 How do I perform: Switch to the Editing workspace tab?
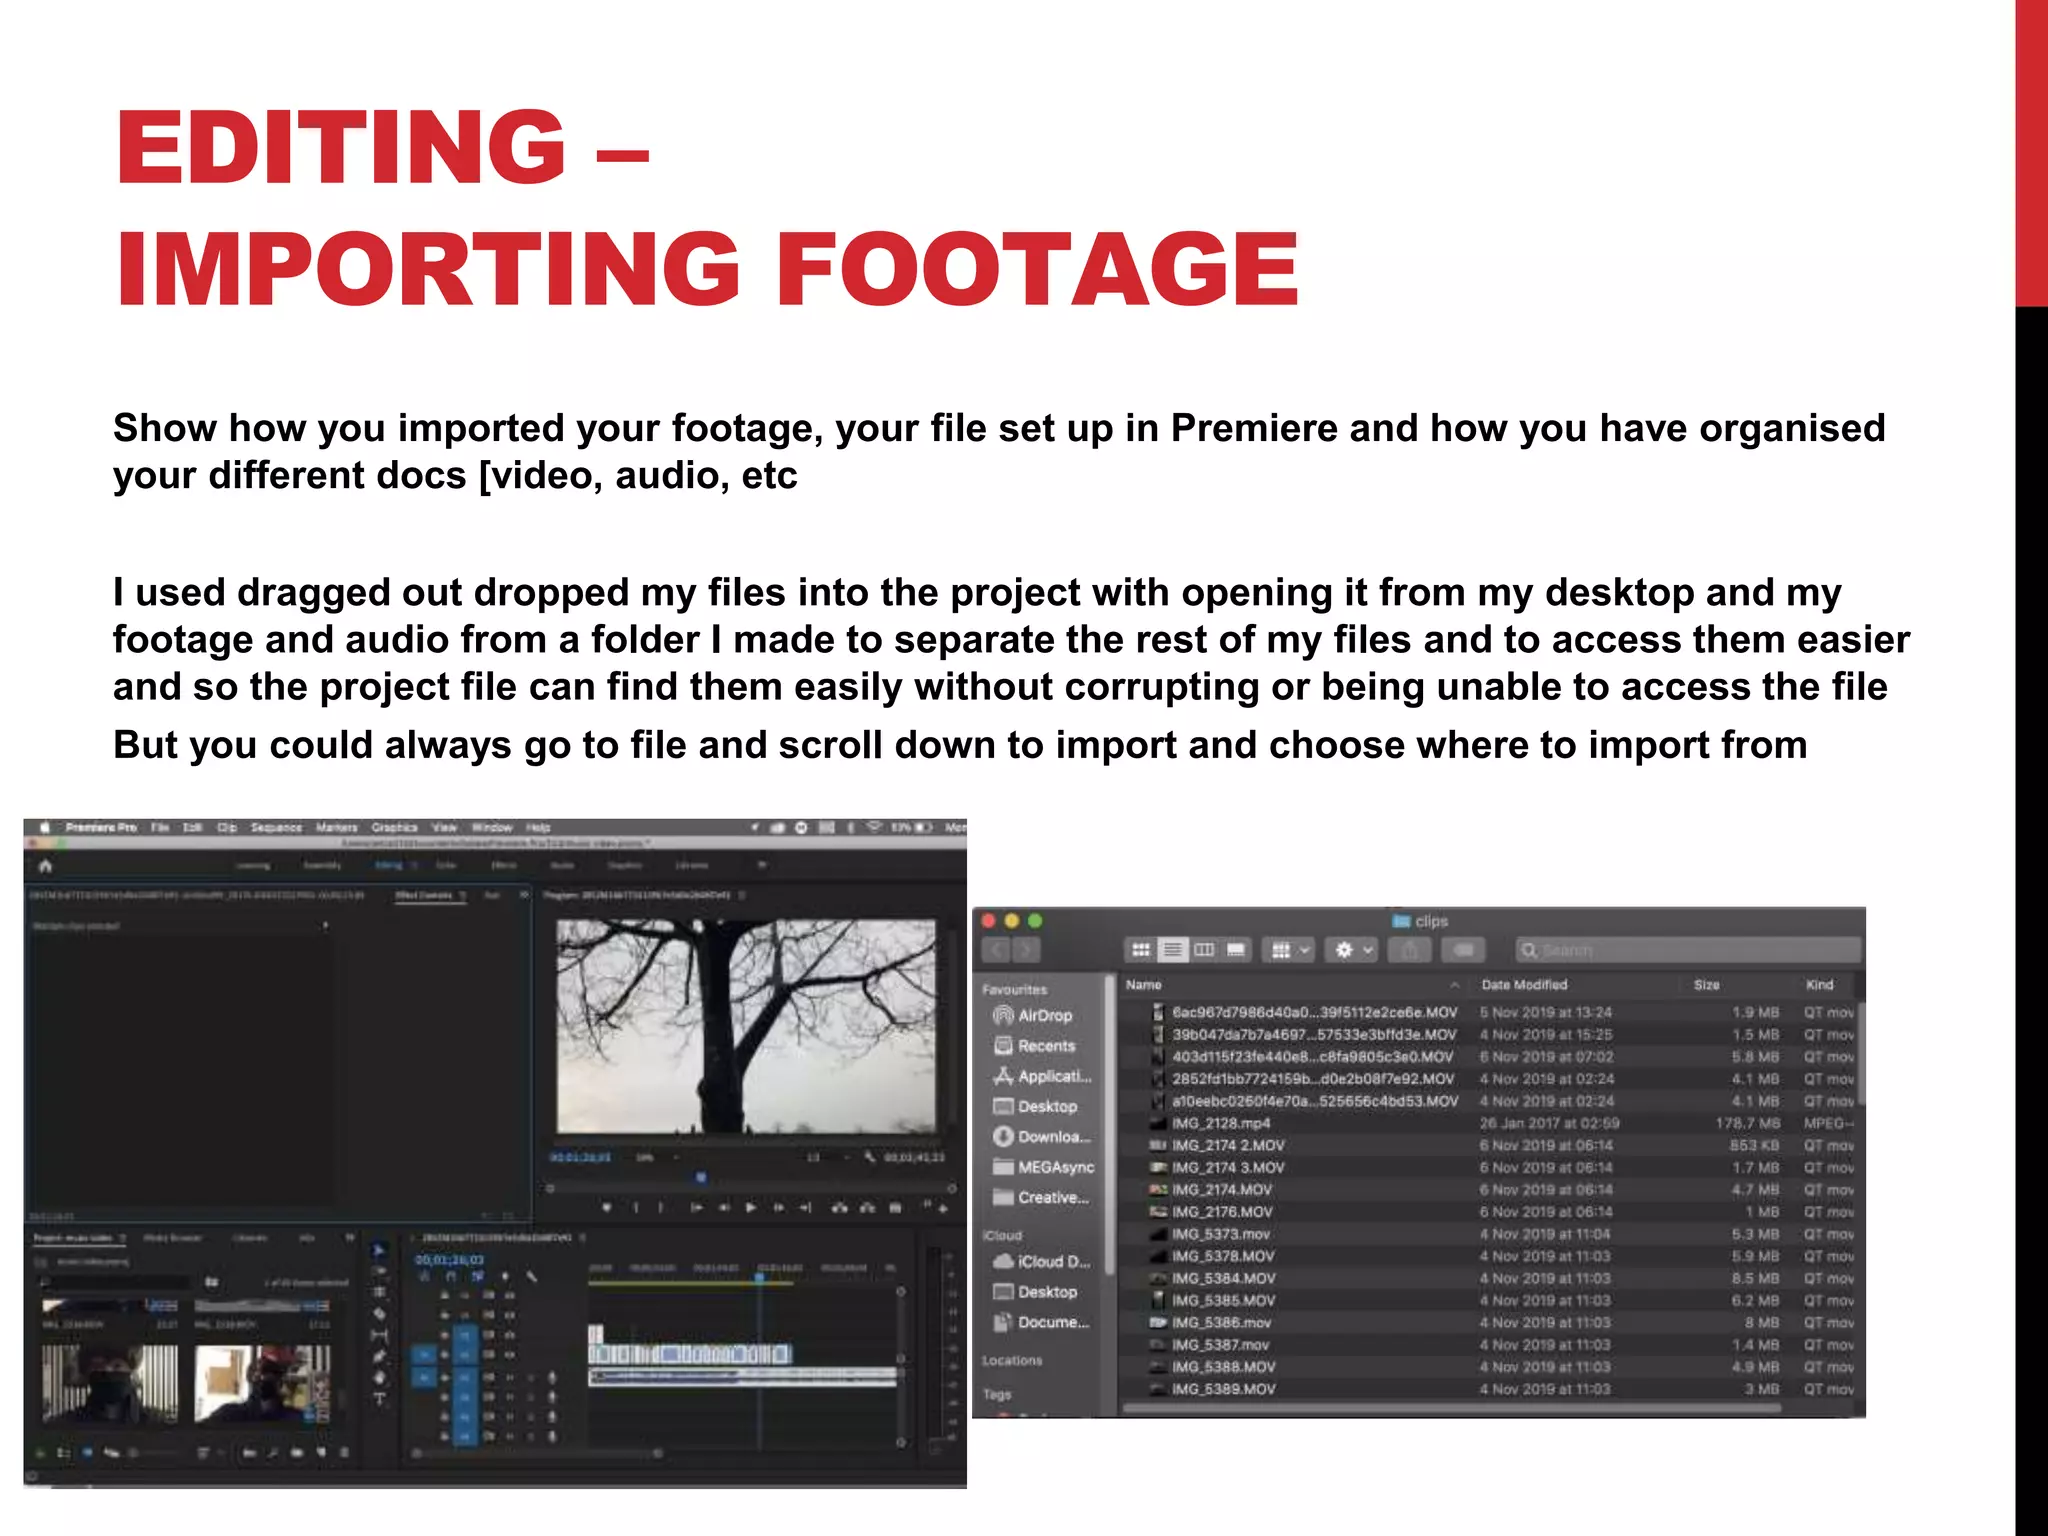tap(389, 865)
